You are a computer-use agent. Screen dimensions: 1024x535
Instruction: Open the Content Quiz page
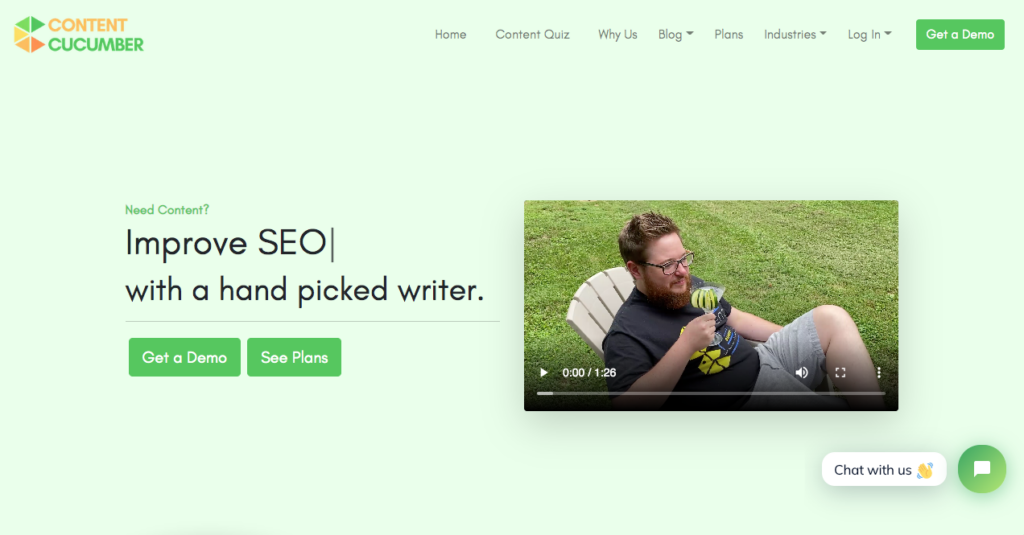[532, 35]
